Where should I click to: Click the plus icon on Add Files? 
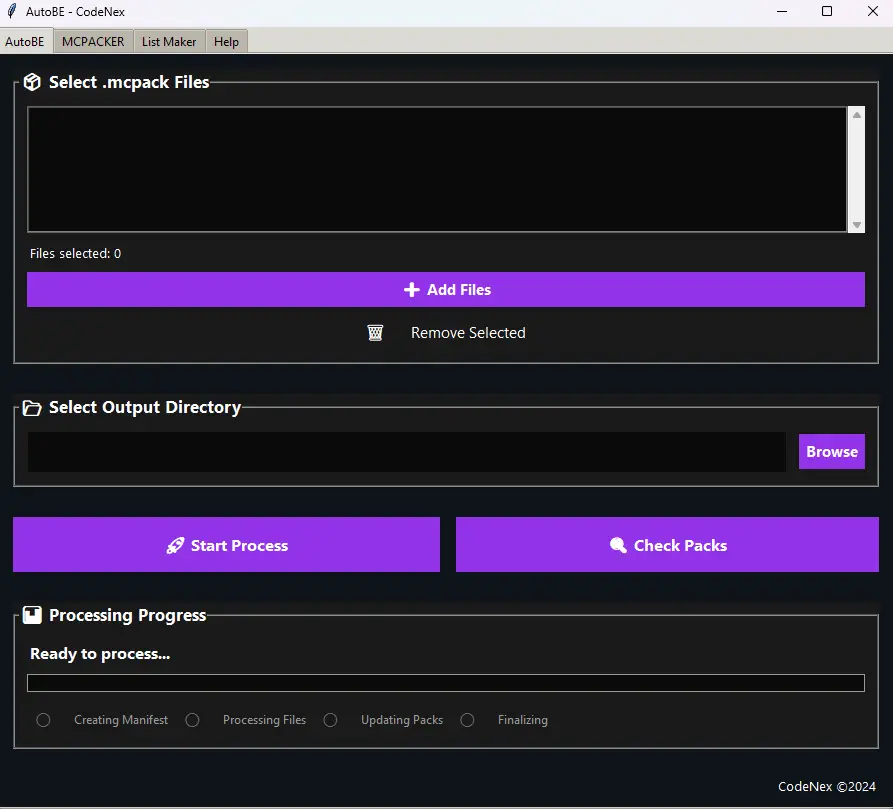tap(411, 290)
